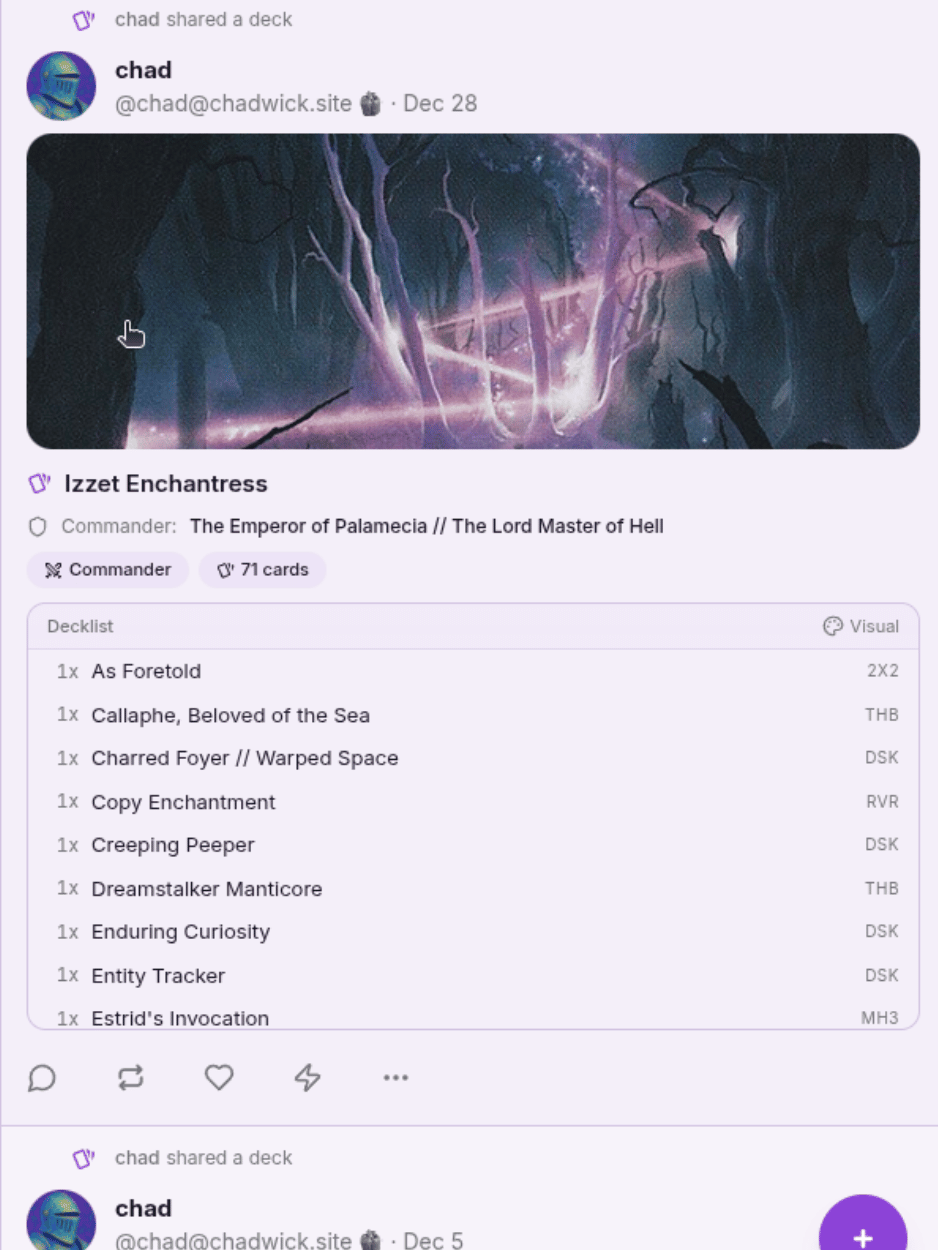The height and width of the screenshot is (1250, 938).
Task: Like the post with the heart icon
Action: [x=219, y=1077]
